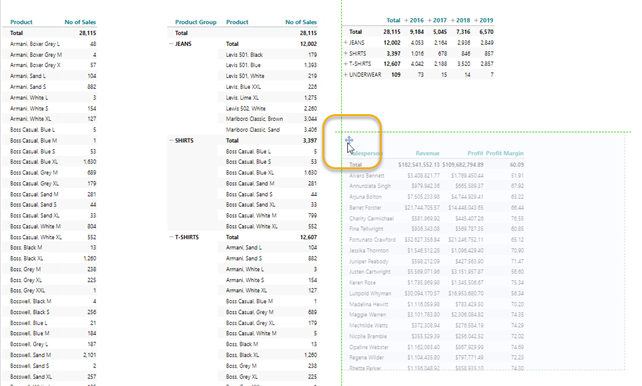Image resolution: width=642 pixels, height=386 pixels.
Task: Select the Bosswell, Black S row
Action: point(50,312)
